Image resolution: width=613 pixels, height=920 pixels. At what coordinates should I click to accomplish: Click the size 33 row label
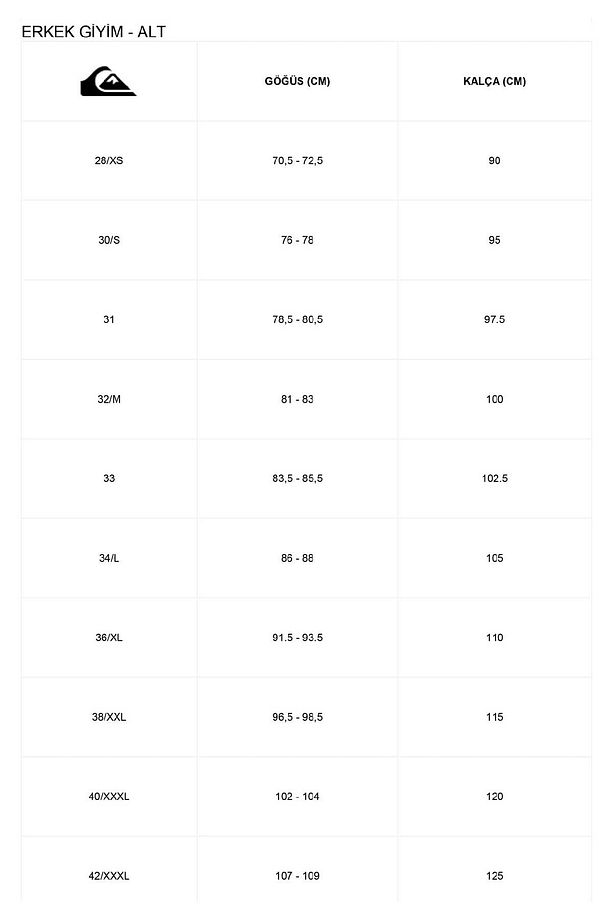pyautogui.click(x=109, y=478)
